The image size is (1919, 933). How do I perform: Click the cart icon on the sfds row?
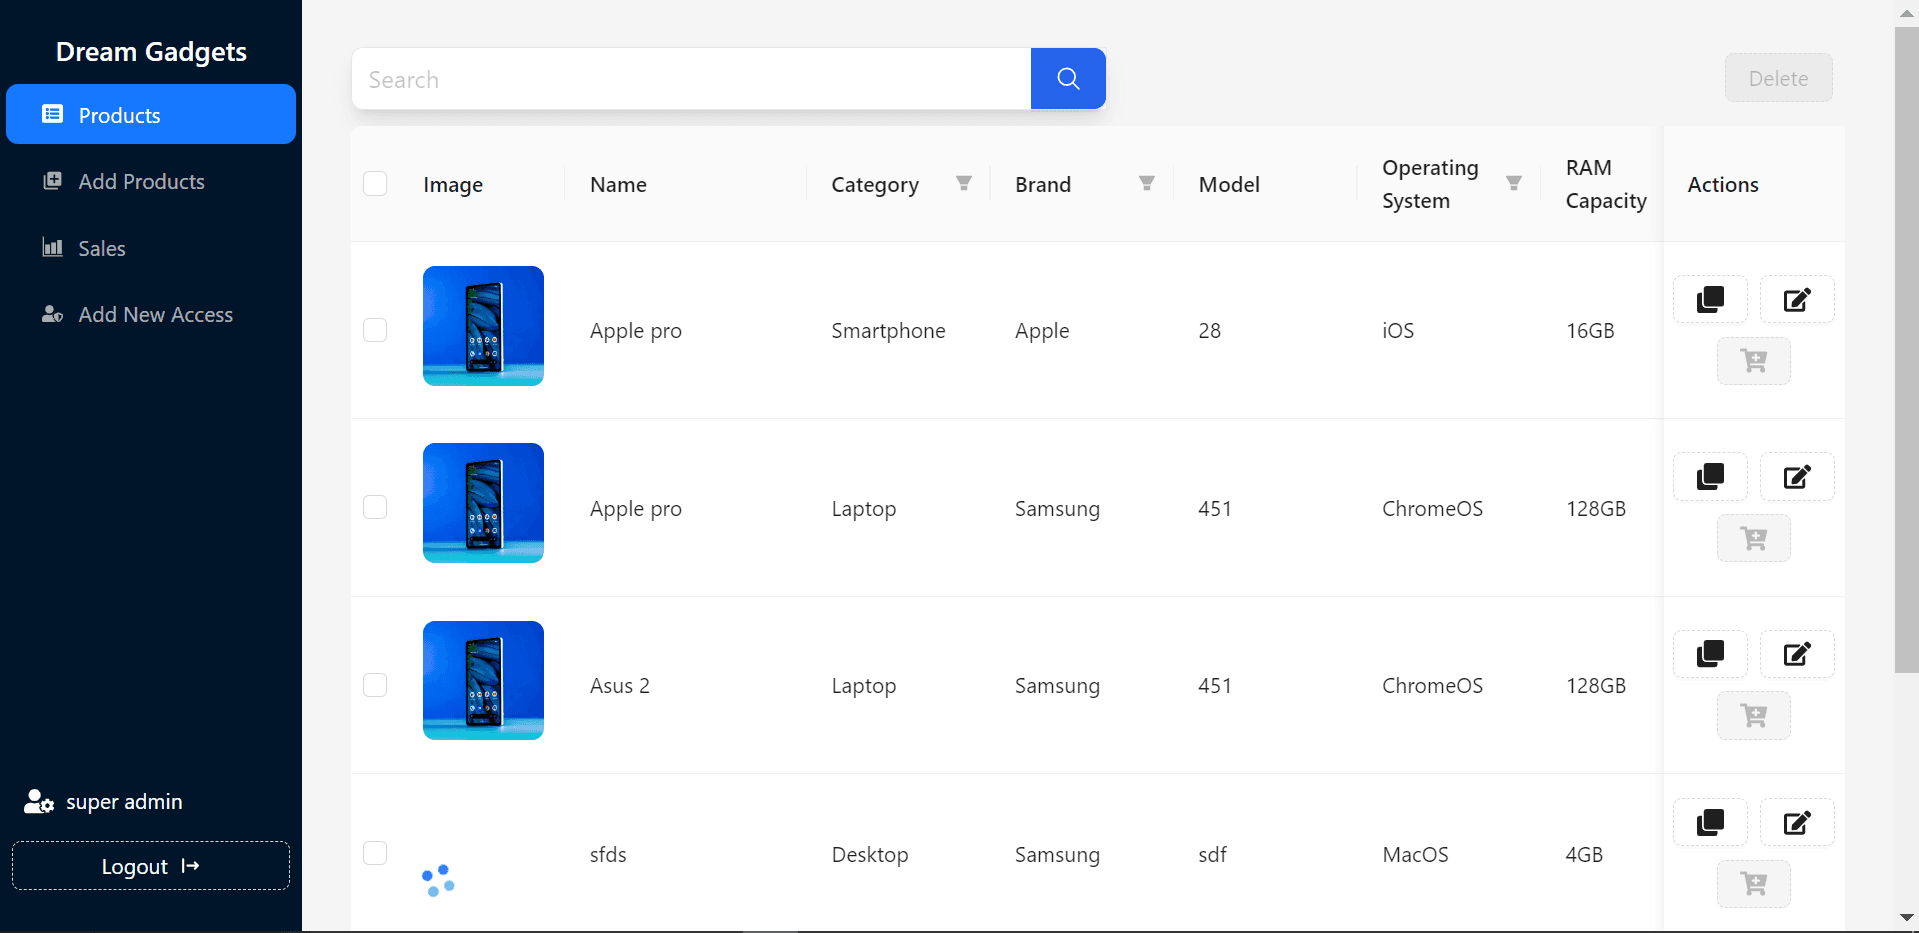[x=1753, y=884]
